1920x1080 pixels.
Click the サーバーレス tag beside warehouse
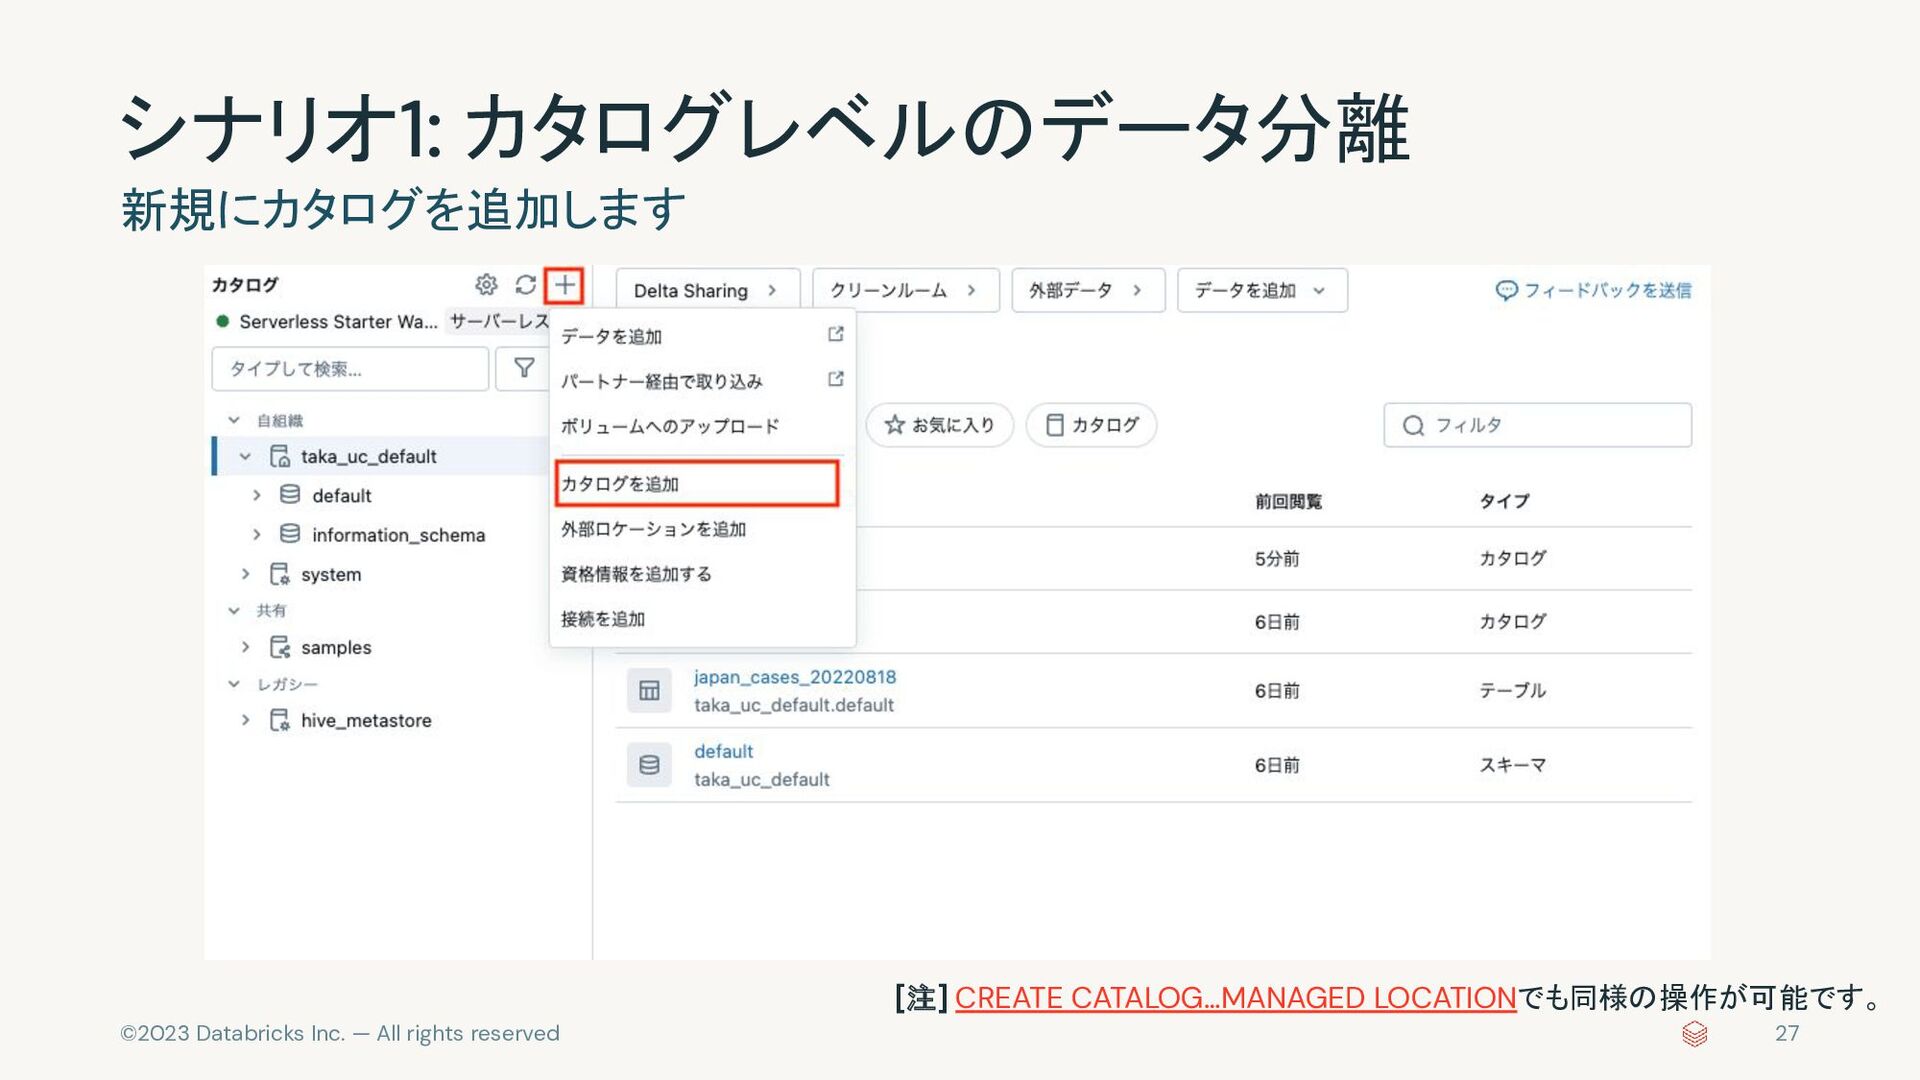tap(499, 321)
